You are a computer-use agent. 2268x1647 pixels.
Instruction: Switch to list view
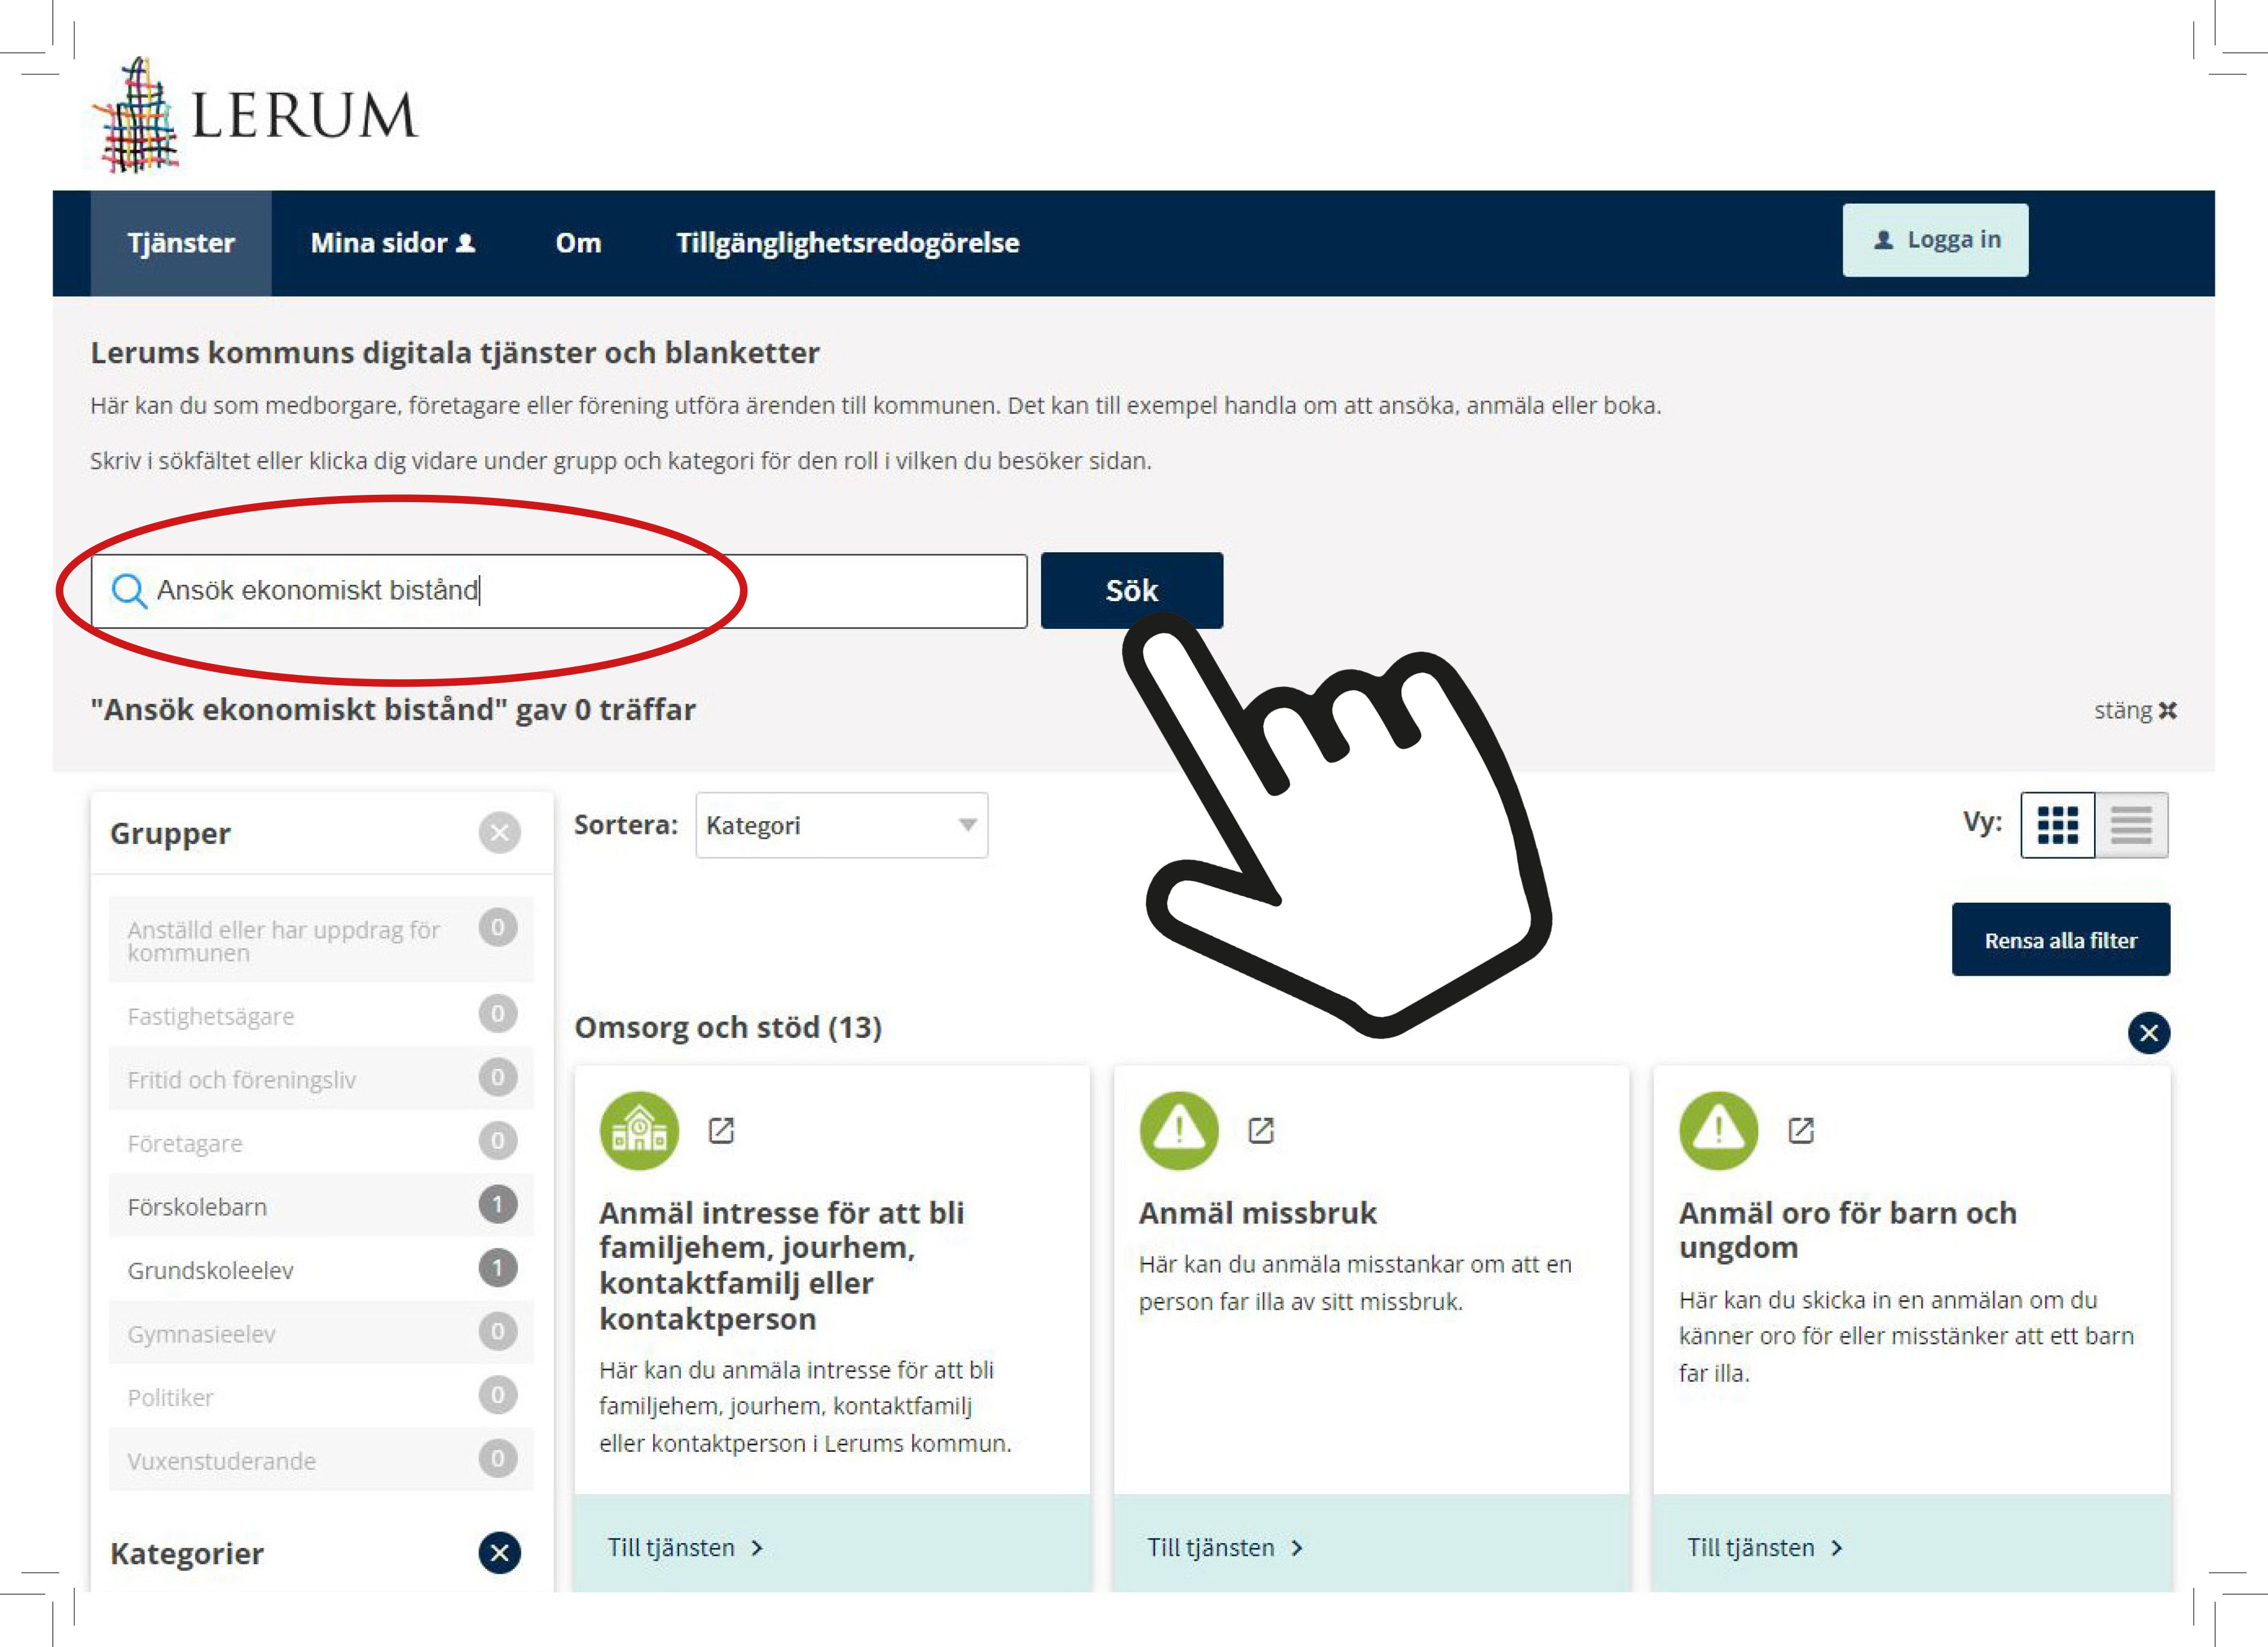coord(2131,825)
